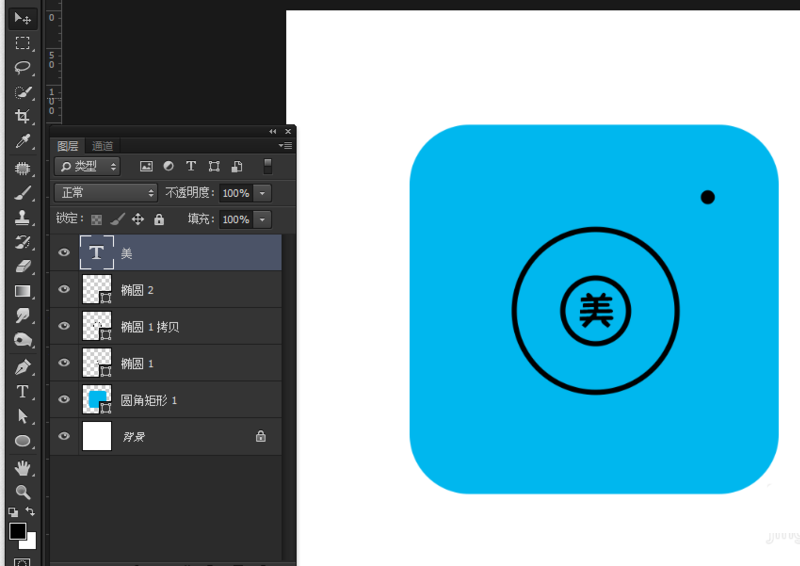Image resolution: width=800 pixels, height=566 pixels.
Task: Select the Lasso tool
Action: click(x=22, y=67)
